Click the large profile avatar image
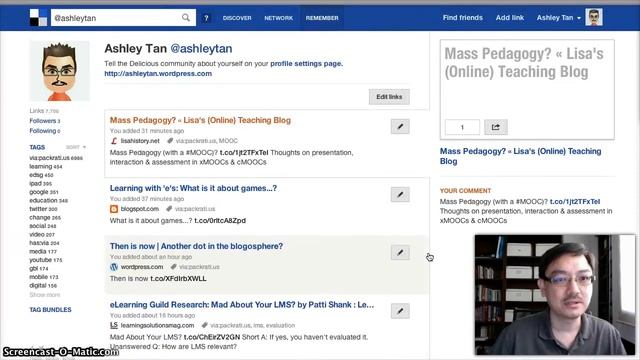Viewport: 640px width, 360px height. pos(59,71)
